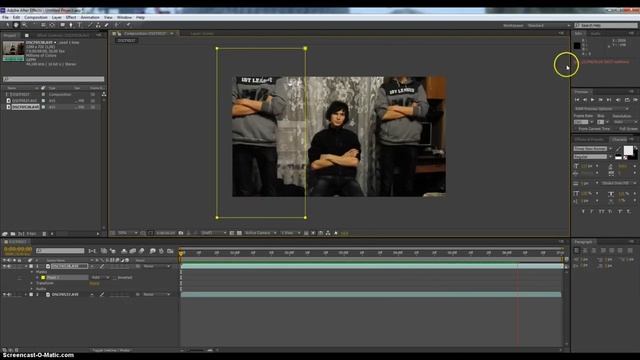
Task: Toggle auto-keyframe stopwatch icon in timeline
Action: pos(161,251)
